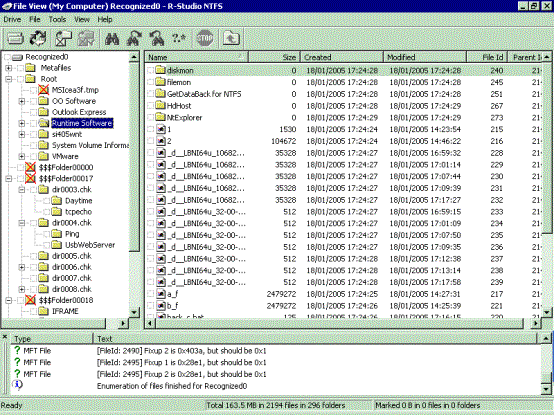This screenshot has width=554, height=415.
Task: Click the diskmon folder icon in file list
Action: click(161, 70)
